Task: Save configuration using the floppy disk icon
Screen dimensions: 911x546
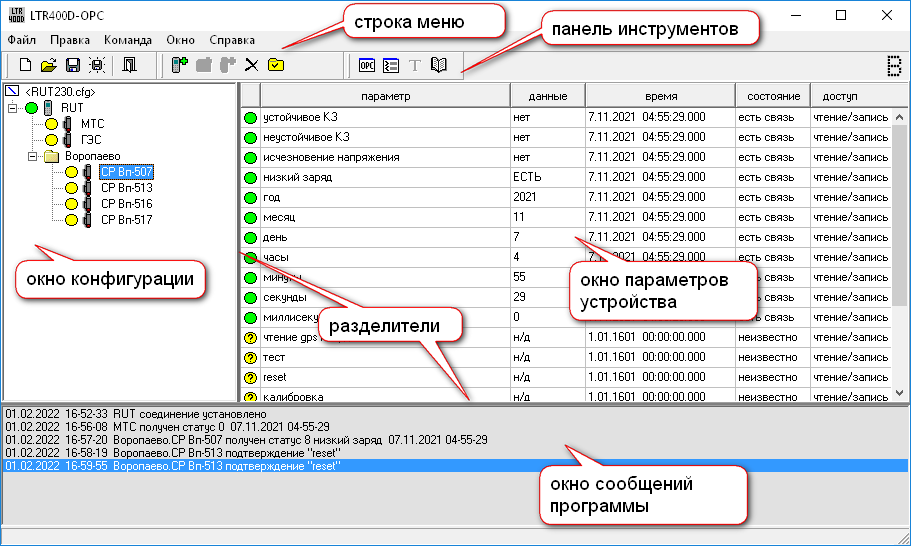Action: 72,65
